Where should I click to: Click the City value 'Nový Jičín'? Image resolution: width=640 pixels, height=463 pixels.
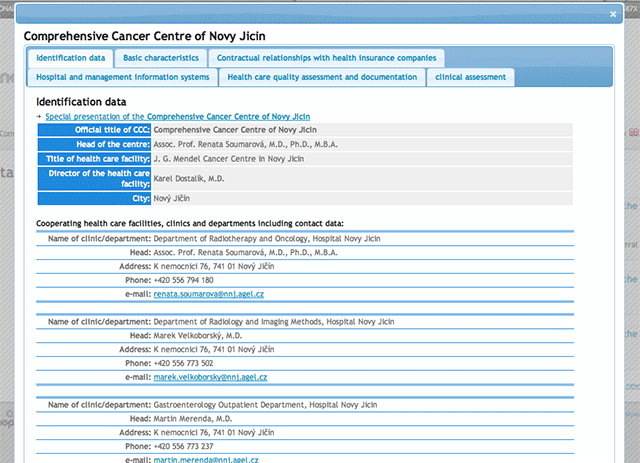tap(171, 198)
